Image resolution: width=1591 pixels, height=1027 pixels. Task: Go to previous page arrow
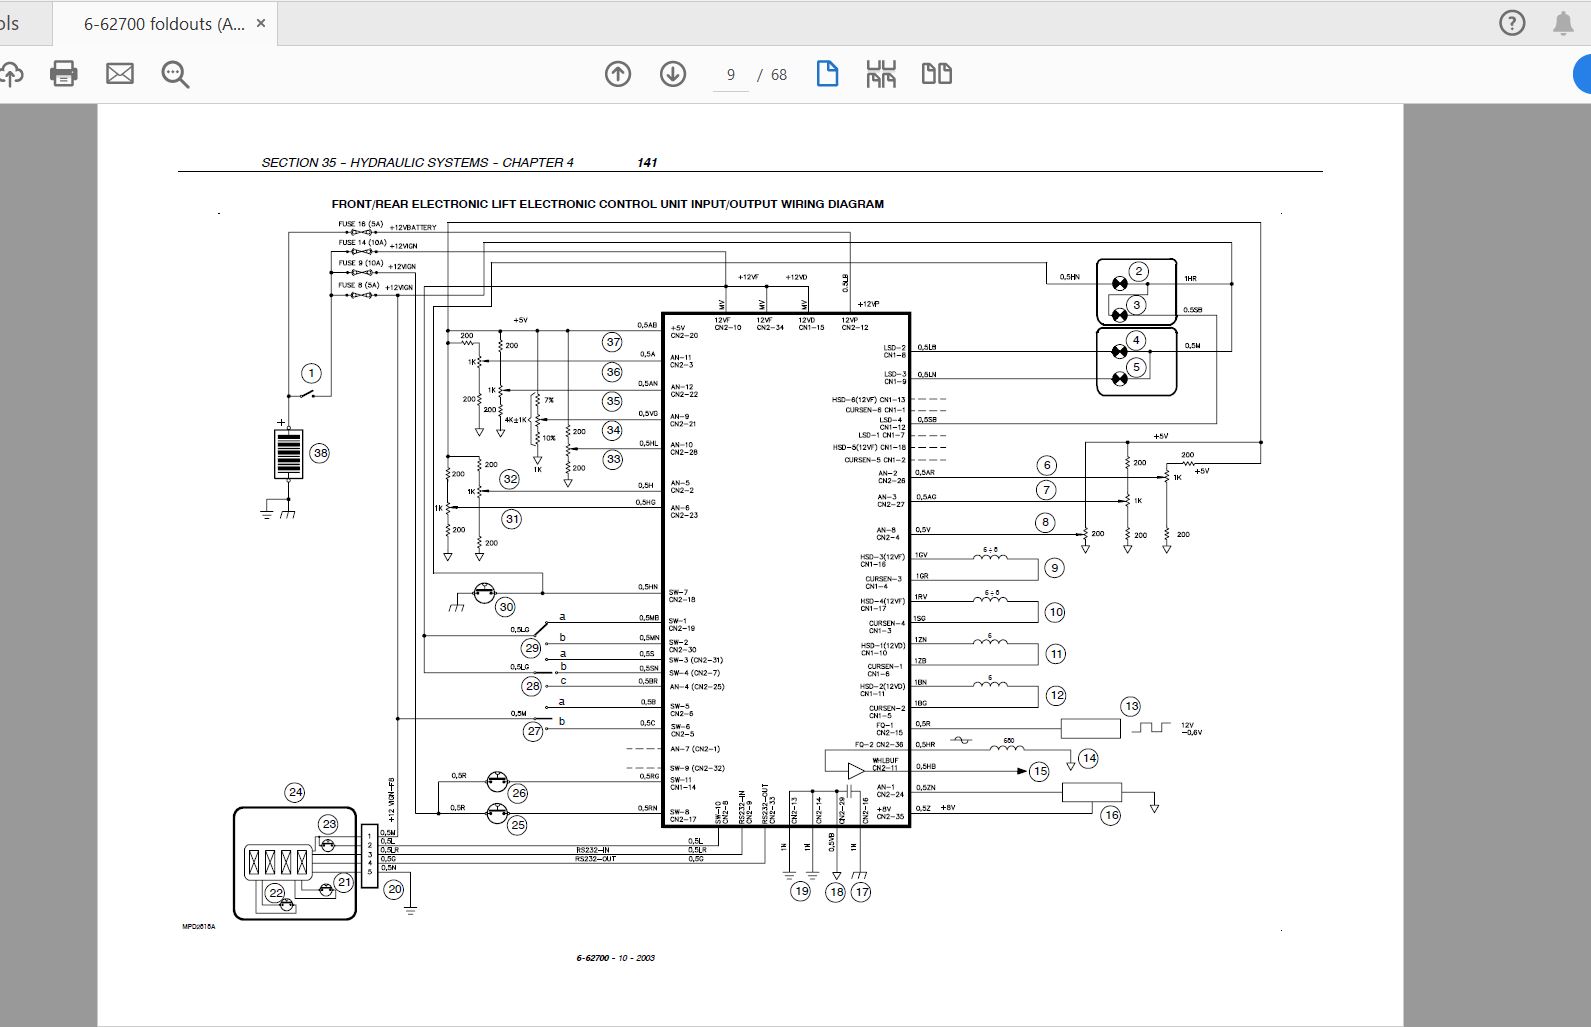tap(618, 73)
